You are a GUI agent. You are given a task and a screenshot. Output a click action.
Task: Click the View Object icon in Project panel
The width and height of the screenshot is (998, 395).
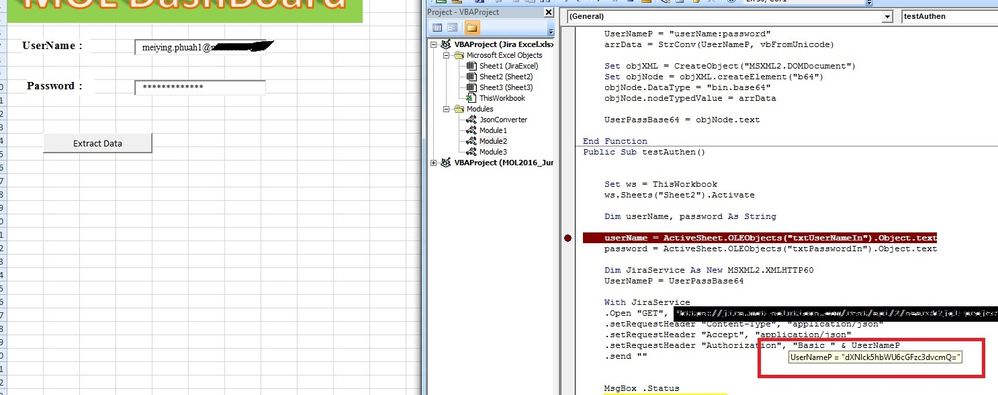click(x=453, y=27)
